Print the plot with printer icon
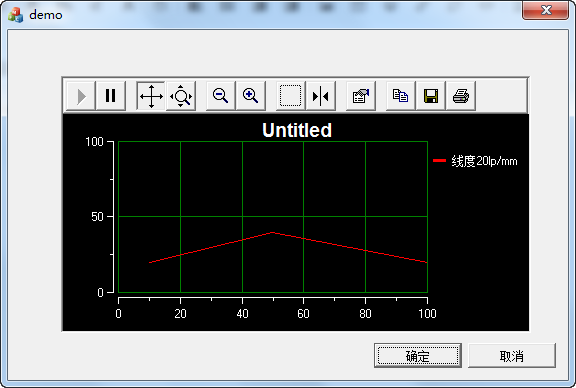Screen dimensions: 576x388 pos(461,96)
